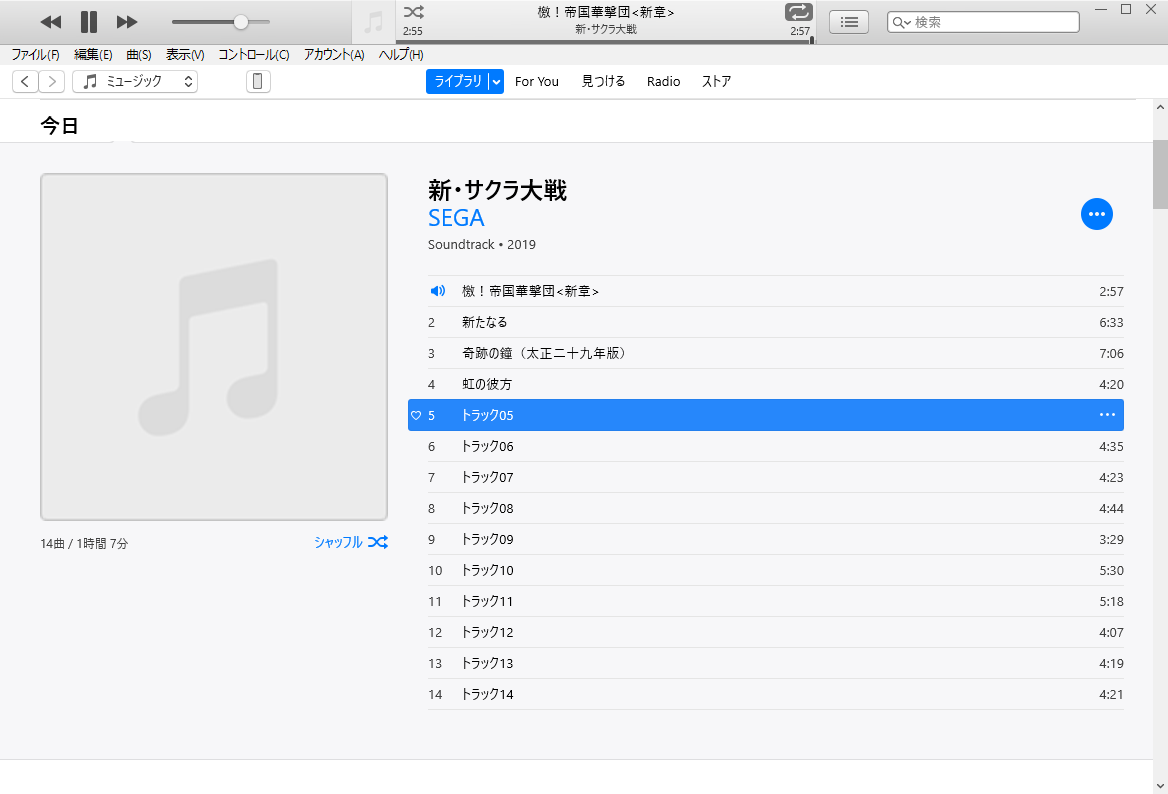
Task: Open the ミュージック media type dropdown
Action: click(135, 82)
